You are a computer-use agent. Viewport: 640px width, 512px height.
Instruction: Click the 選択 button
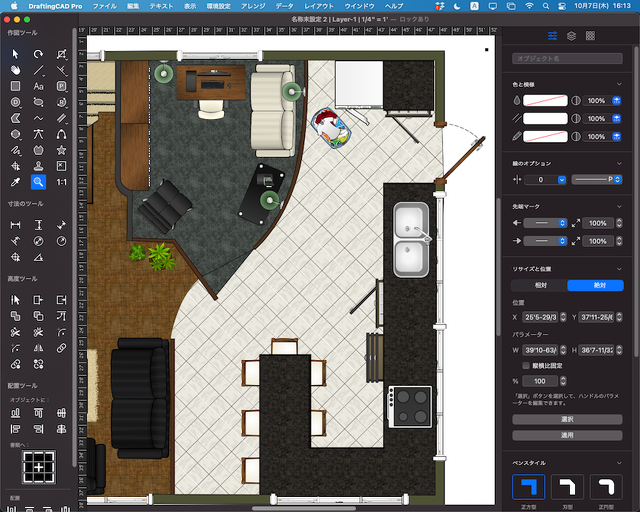pos(566,420)
